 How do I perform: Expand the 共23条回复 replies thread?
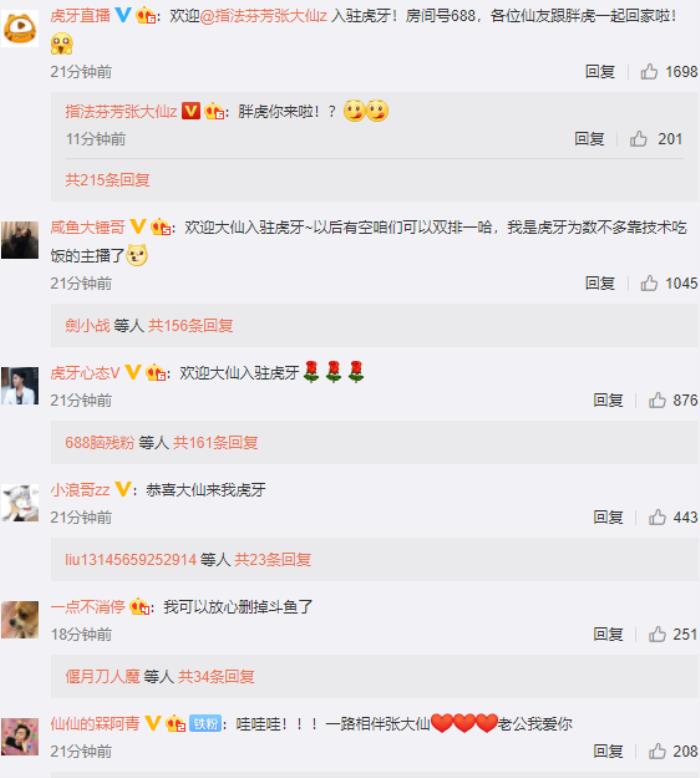(x=273, y=559)
